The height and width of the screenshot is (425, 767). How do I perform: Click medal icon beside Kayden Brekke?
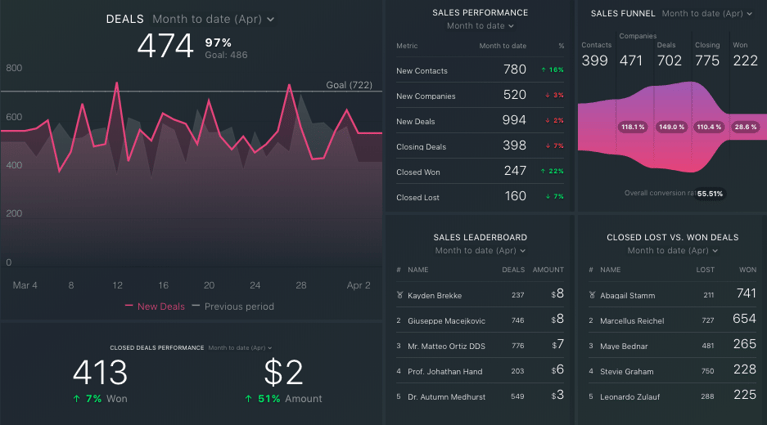(398, 295)
